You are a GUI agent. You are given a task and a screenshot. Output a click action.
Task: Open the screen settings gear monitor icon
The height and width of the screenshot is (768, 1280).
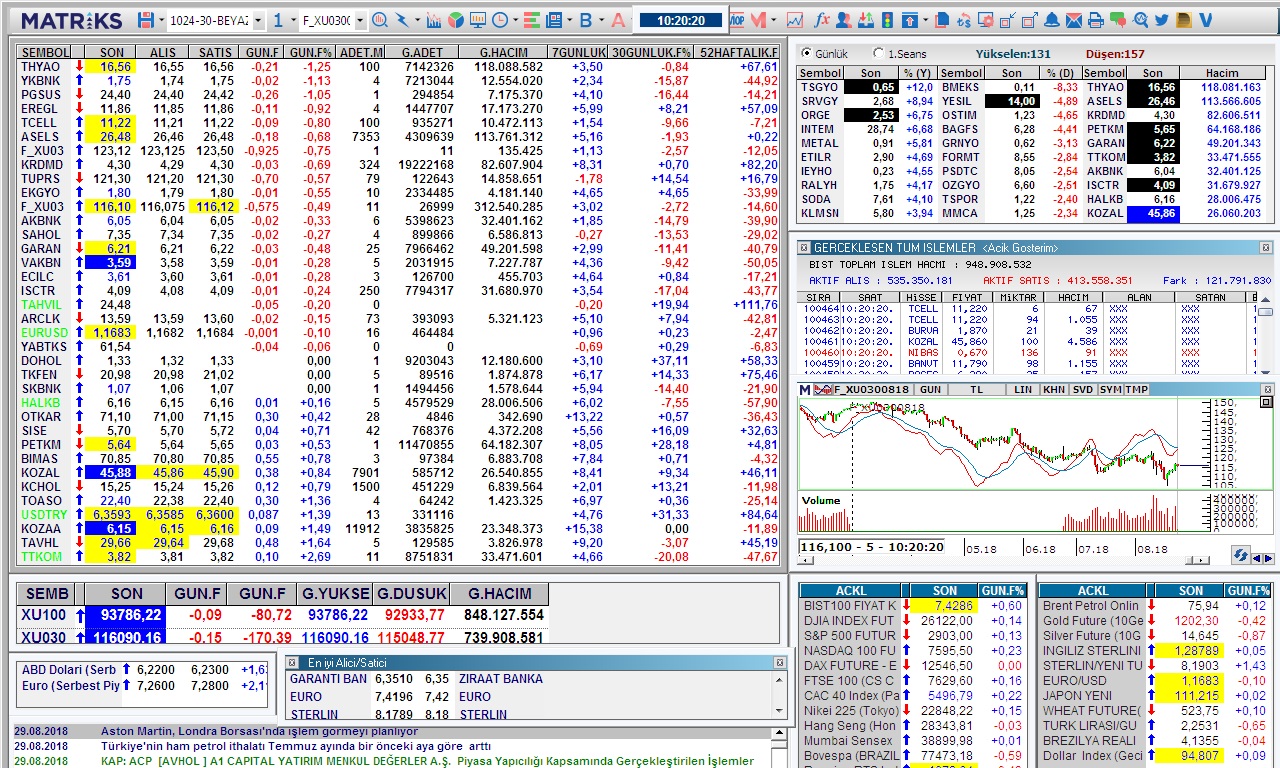pos(987,20)
